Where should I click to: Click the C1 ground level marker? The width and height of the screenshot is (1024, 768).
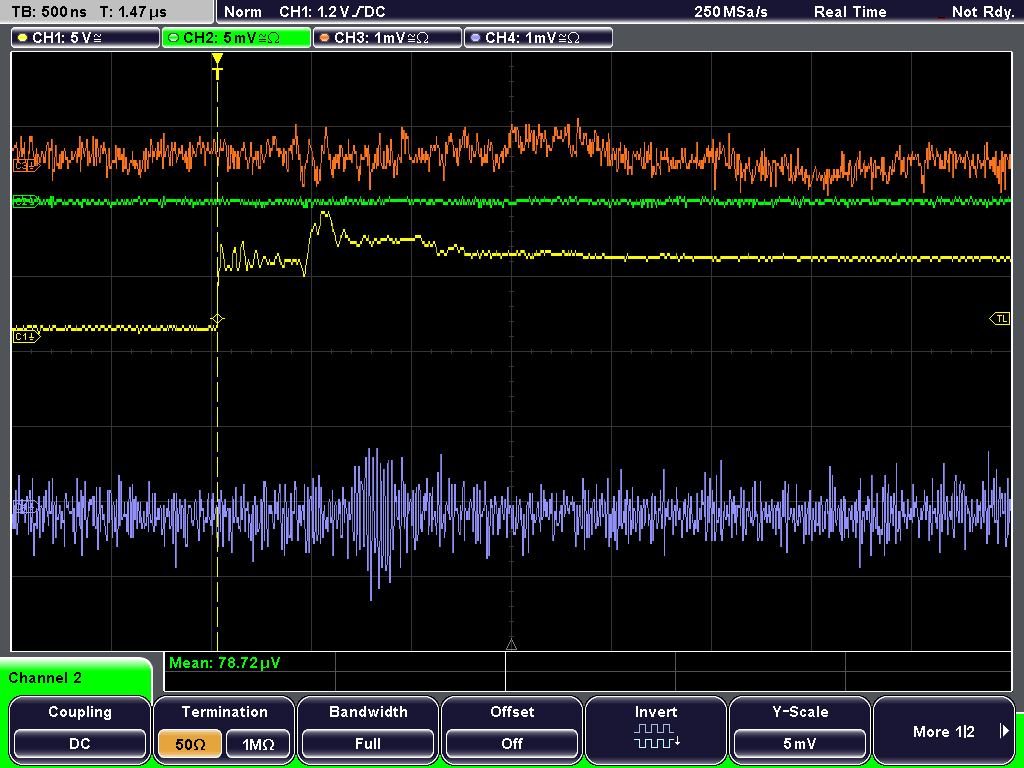point(26,336)
